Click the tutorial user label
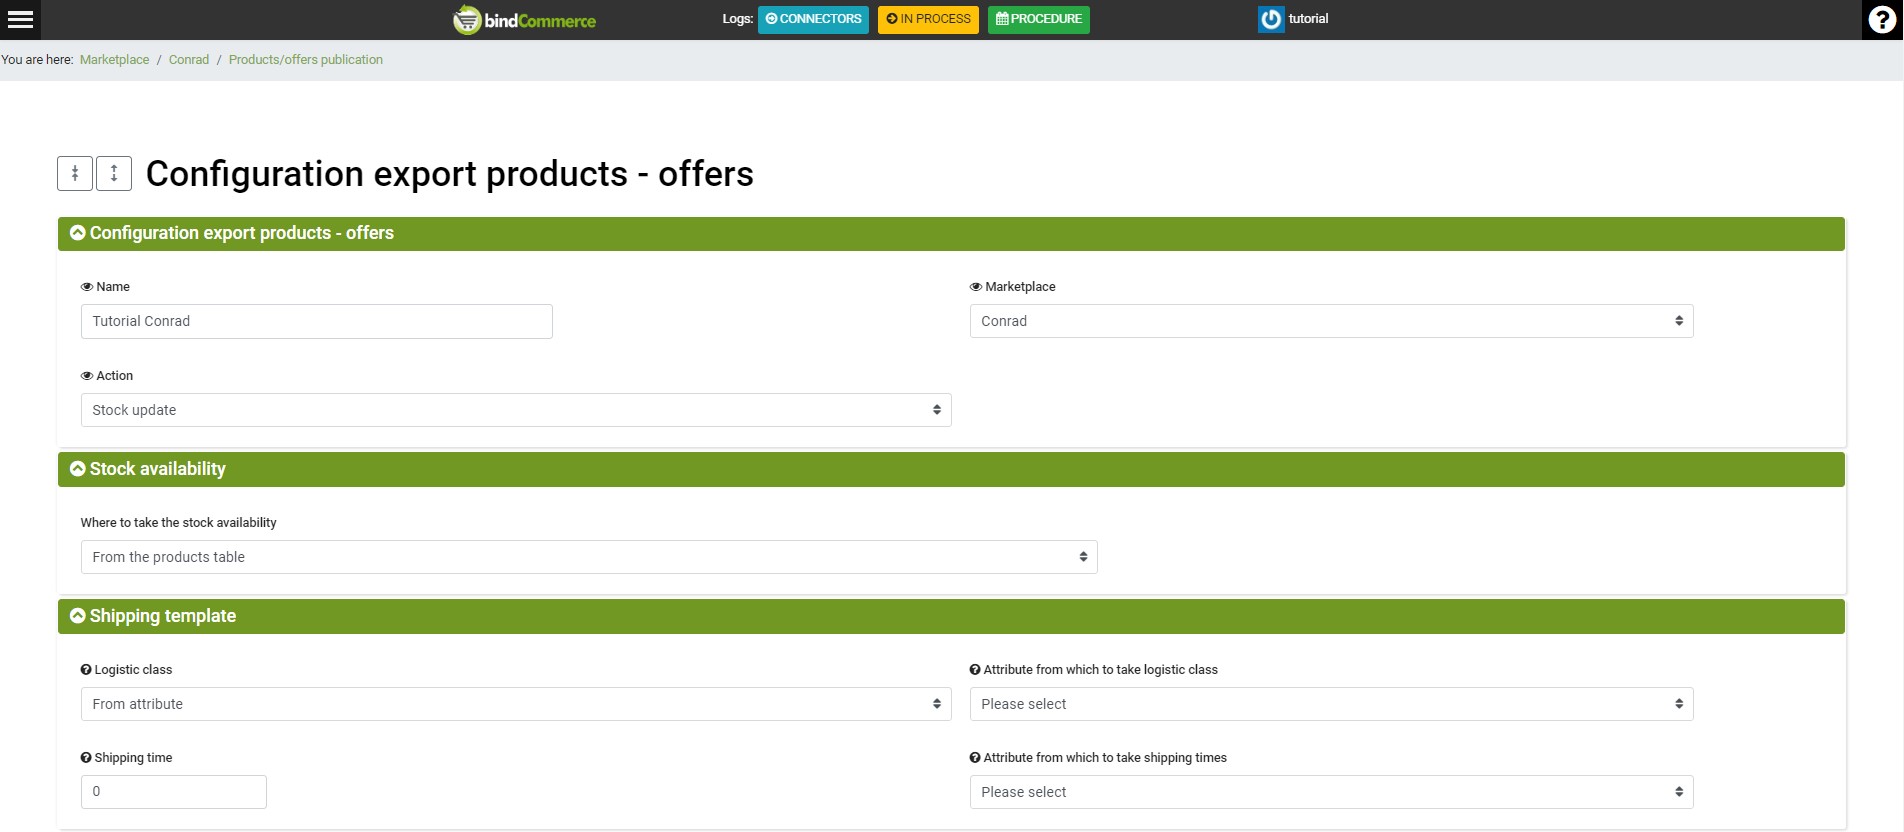 click(x=1308, y=19)
